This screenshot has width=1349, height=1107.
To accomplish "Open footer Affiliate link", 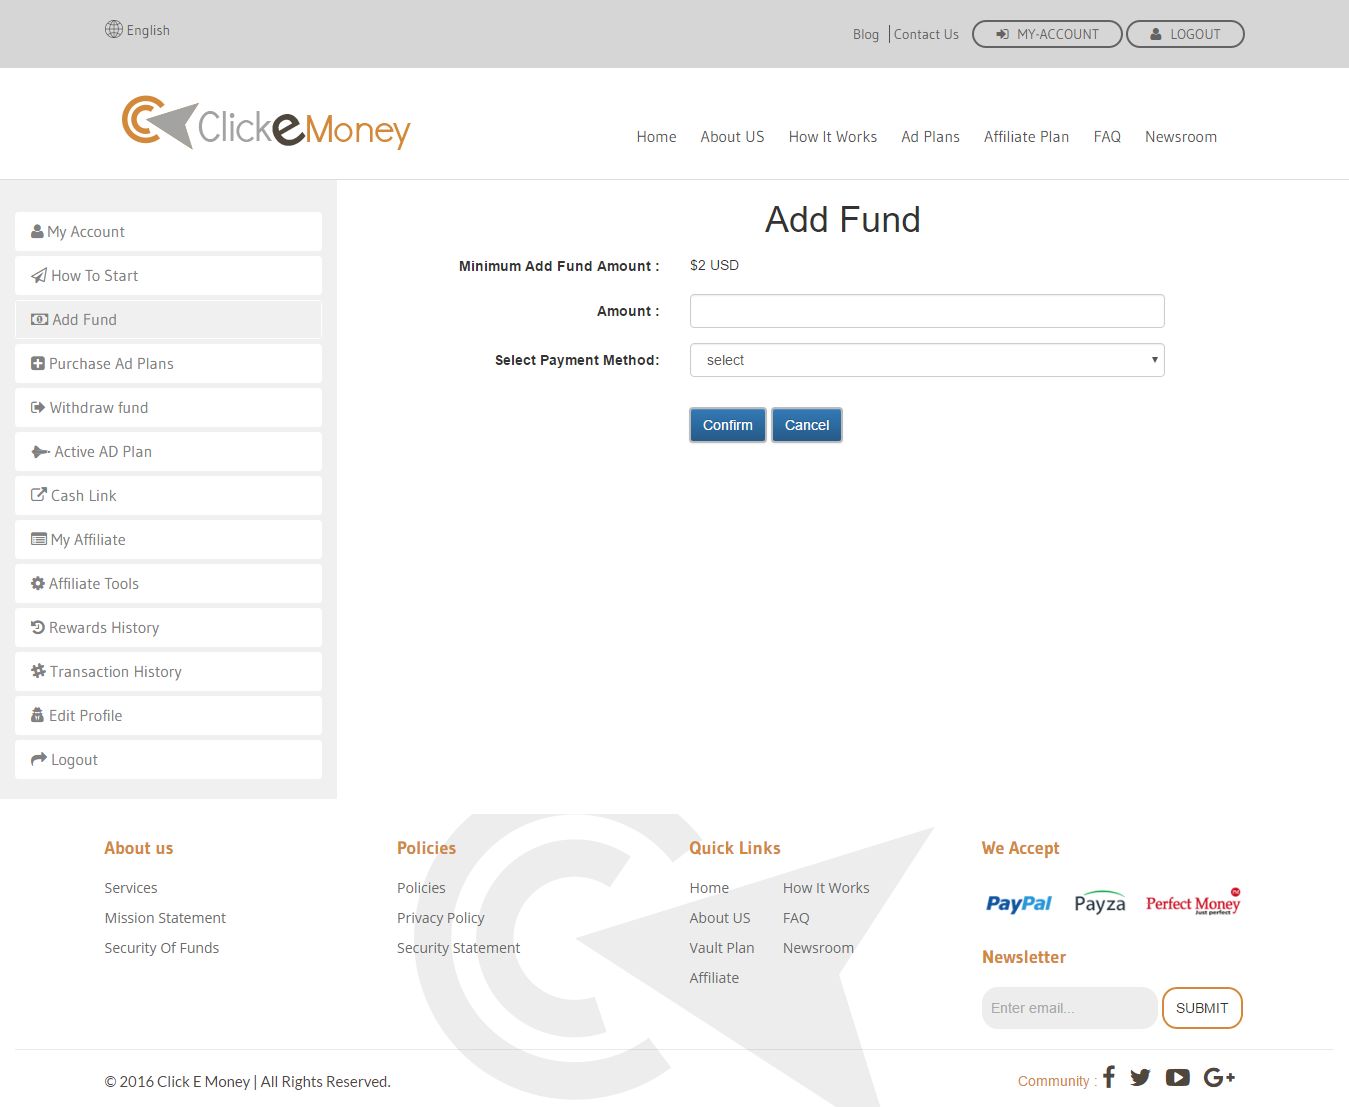I will tap(714, 978).
